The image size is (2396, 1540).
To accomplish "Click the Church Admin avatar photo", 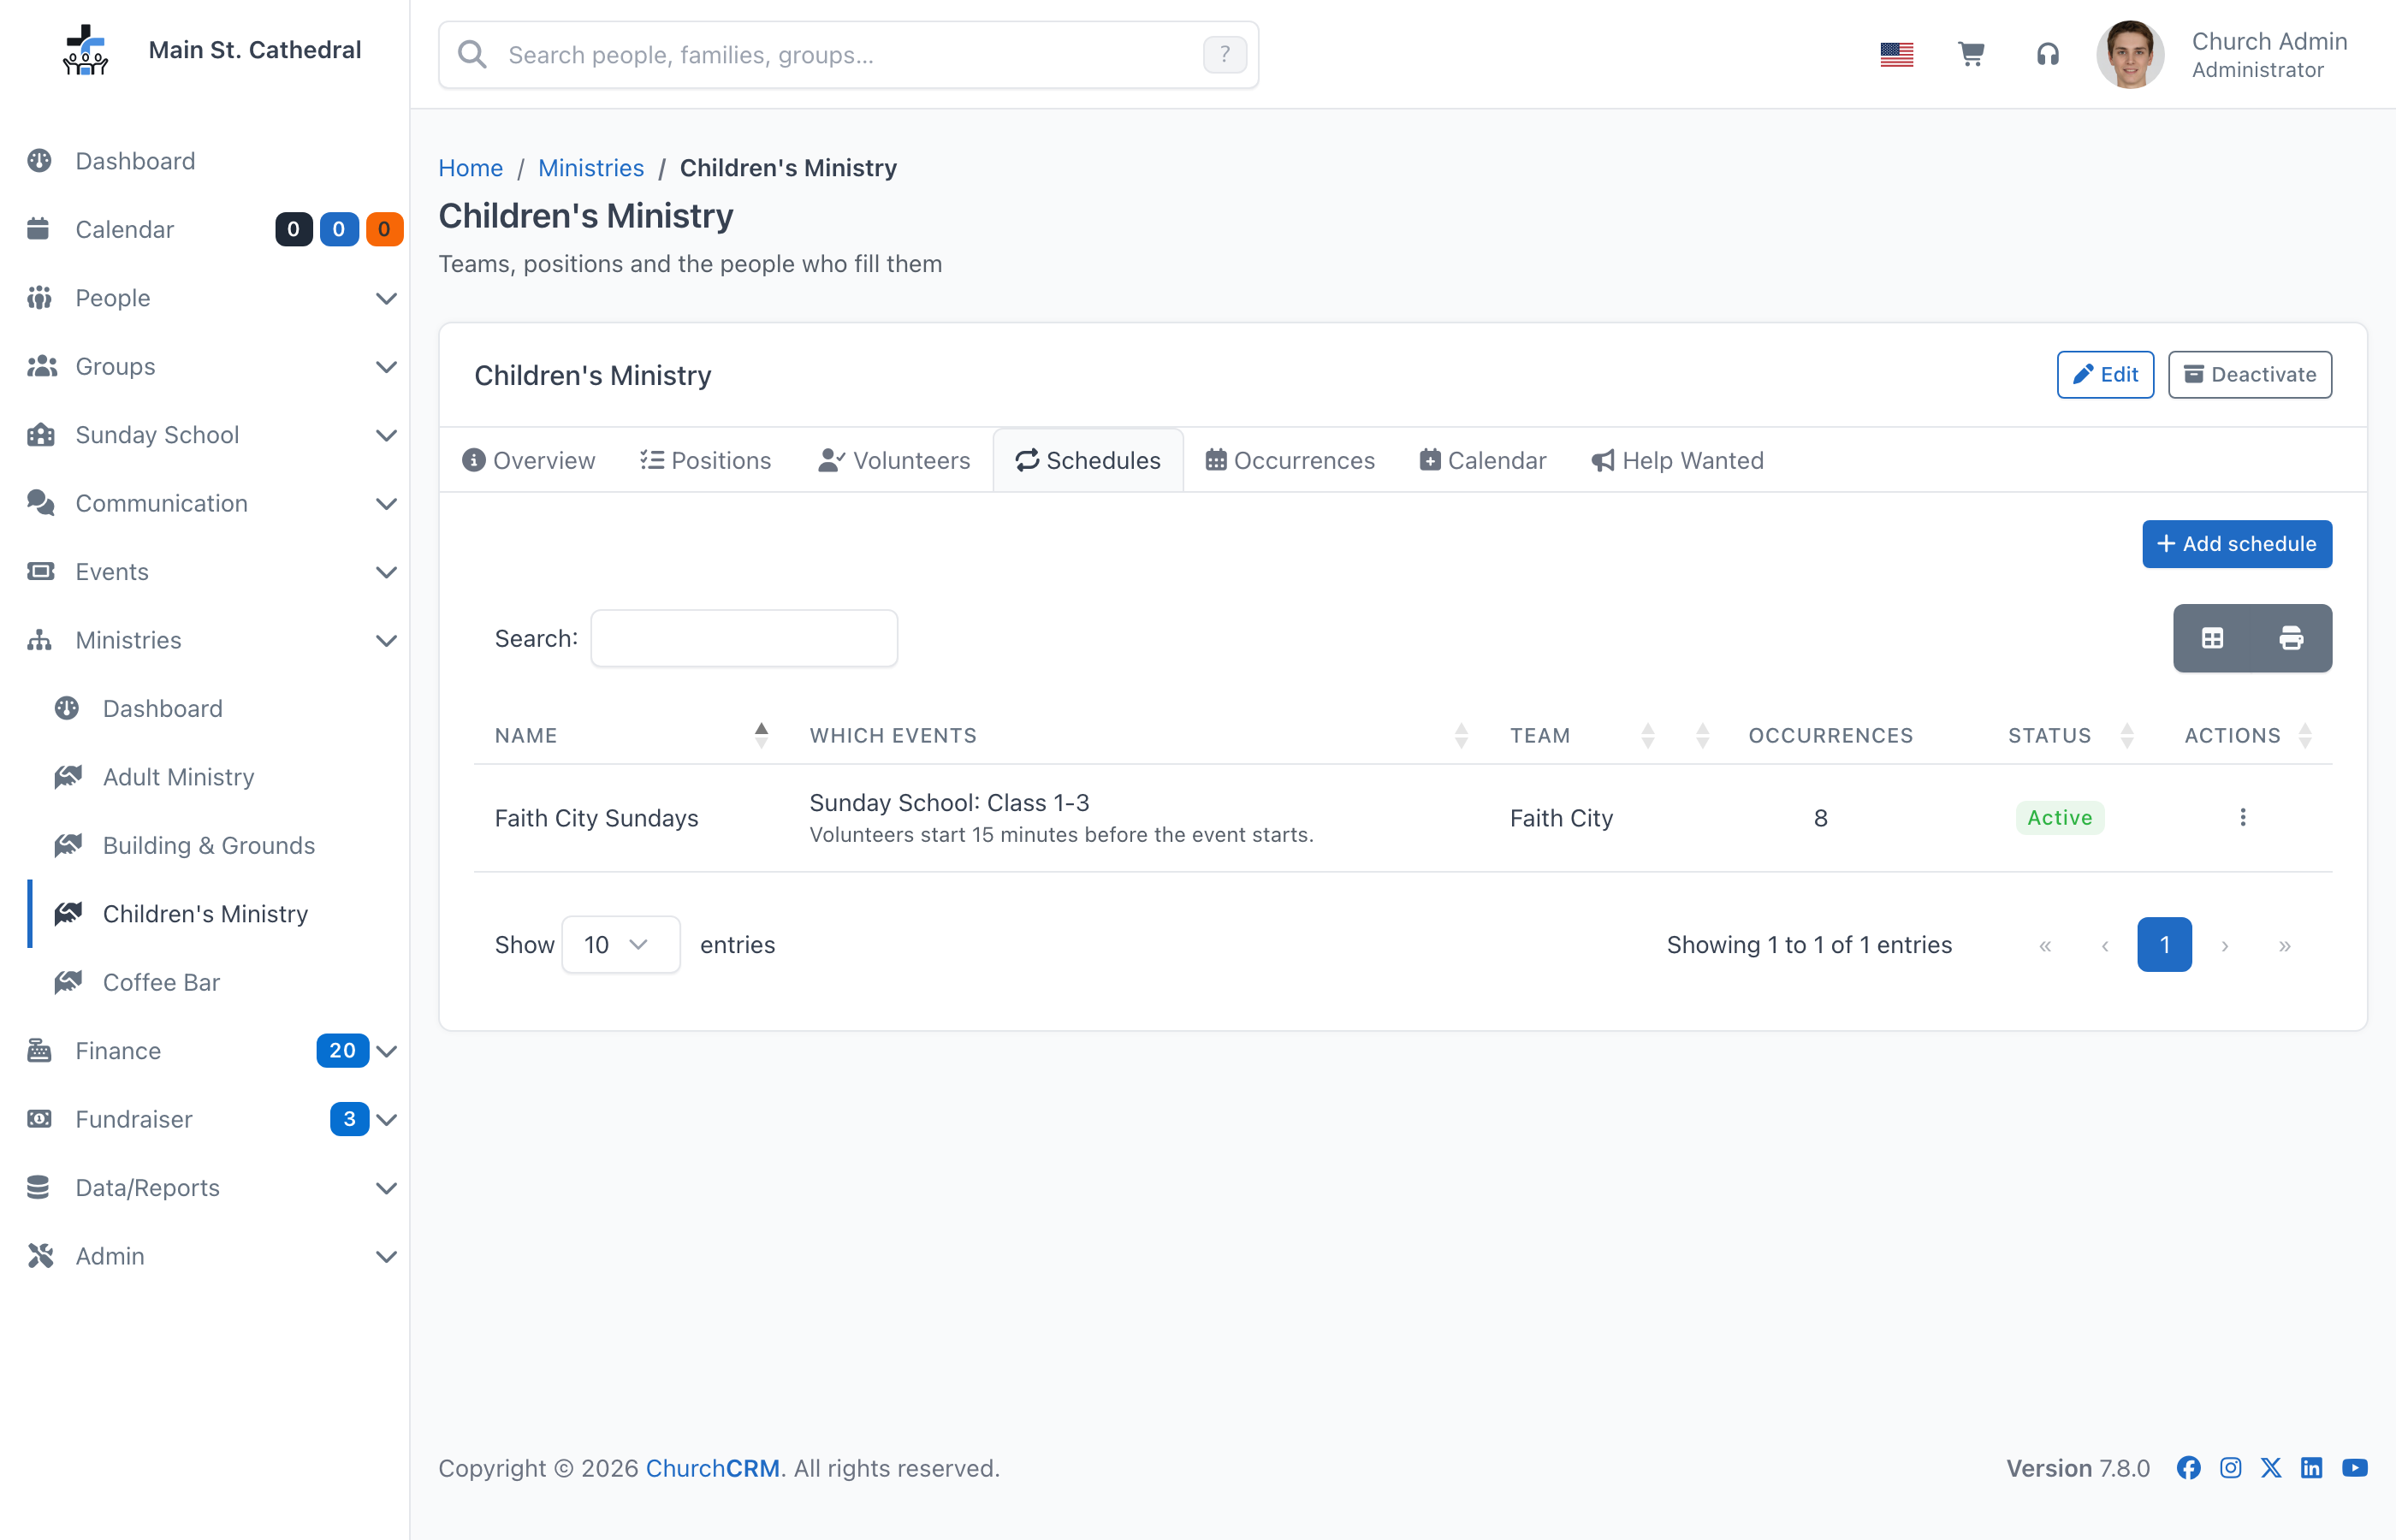I will coord(2130,54).
